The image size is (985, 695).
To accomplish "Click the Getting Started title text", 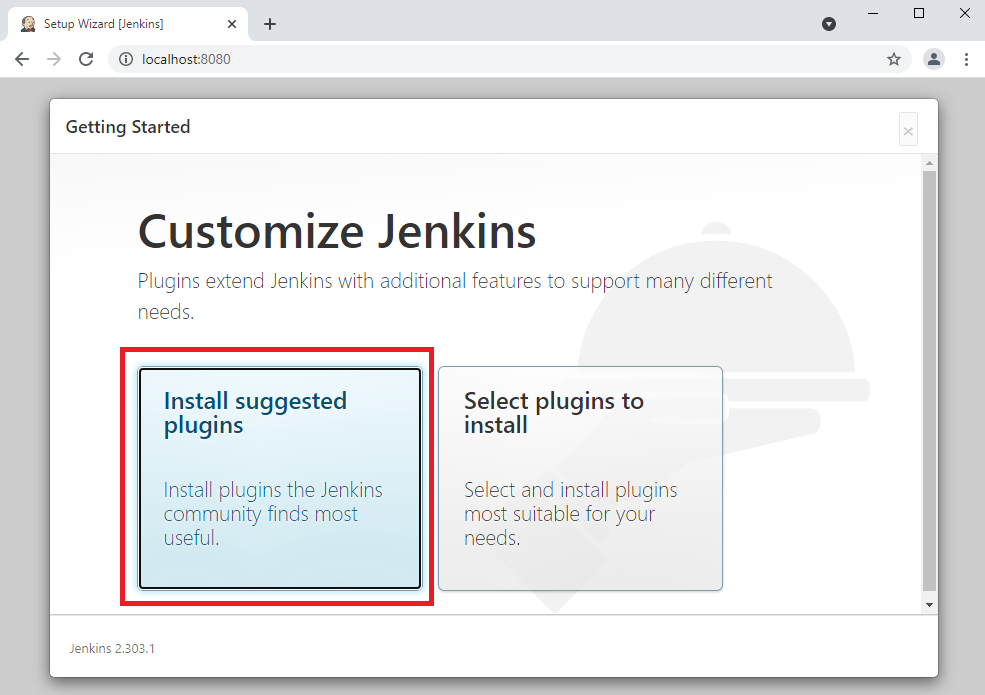I will click(x=128, y=127).
